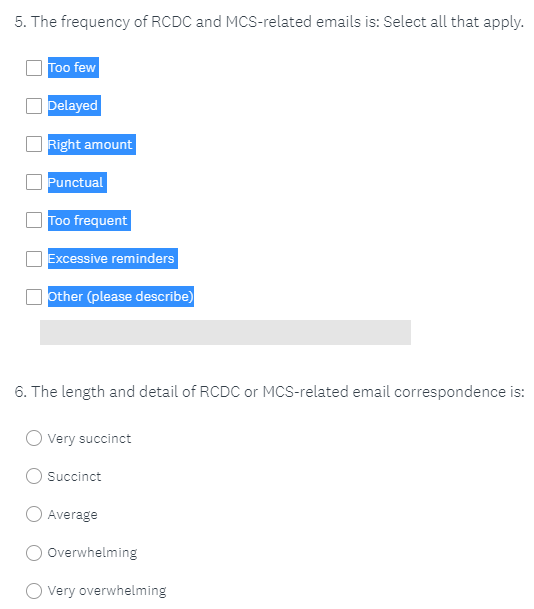Click the 'Excessive reminders' label text
The width and height of the screenshot is (534, 609).
point(113,259)
